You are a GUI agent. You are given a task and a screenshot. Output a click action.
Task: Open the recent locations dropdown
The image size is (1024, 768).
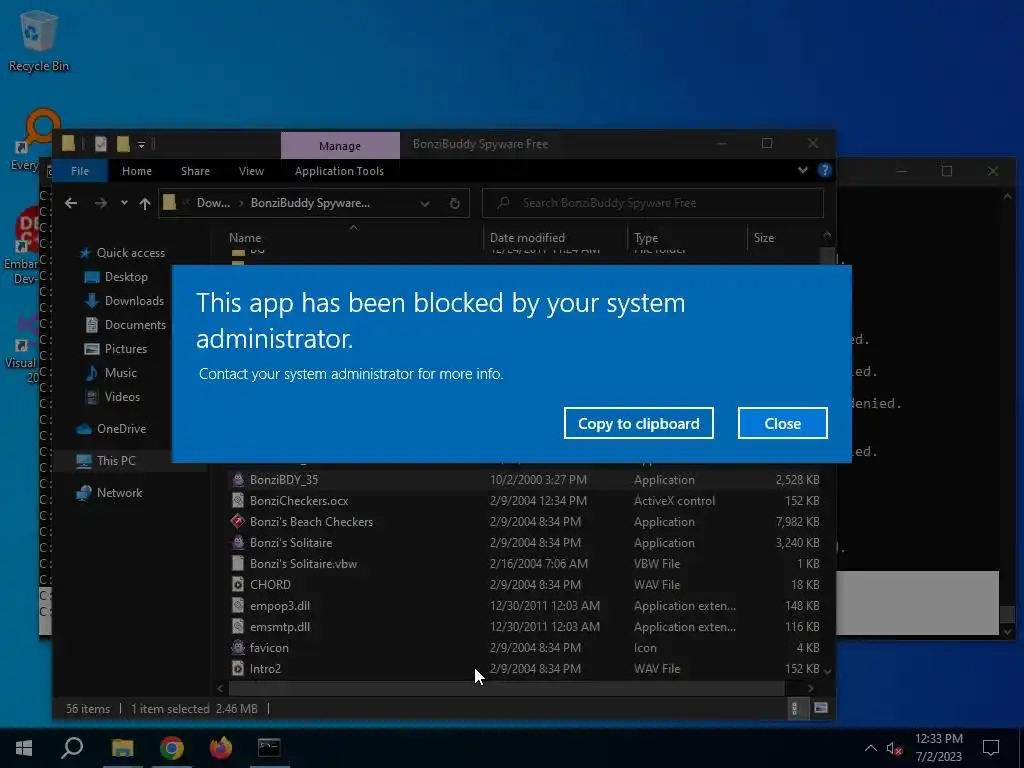[124, 203]
